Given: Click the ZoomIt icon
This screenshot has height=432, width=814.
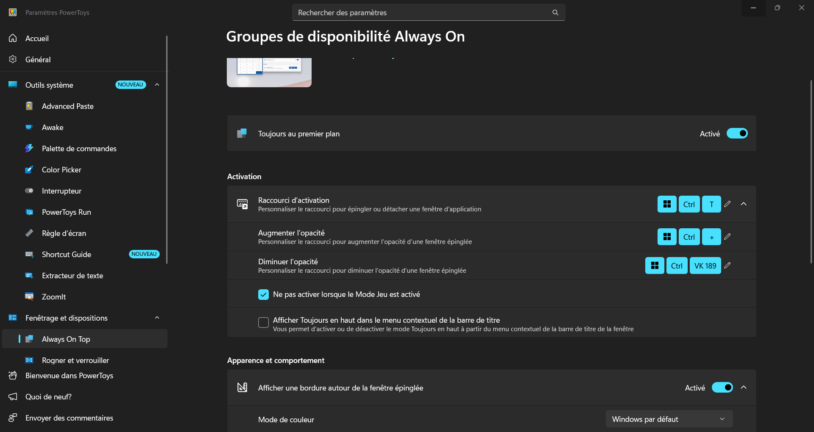Looking at the screenshot, I should coord(30,296).
